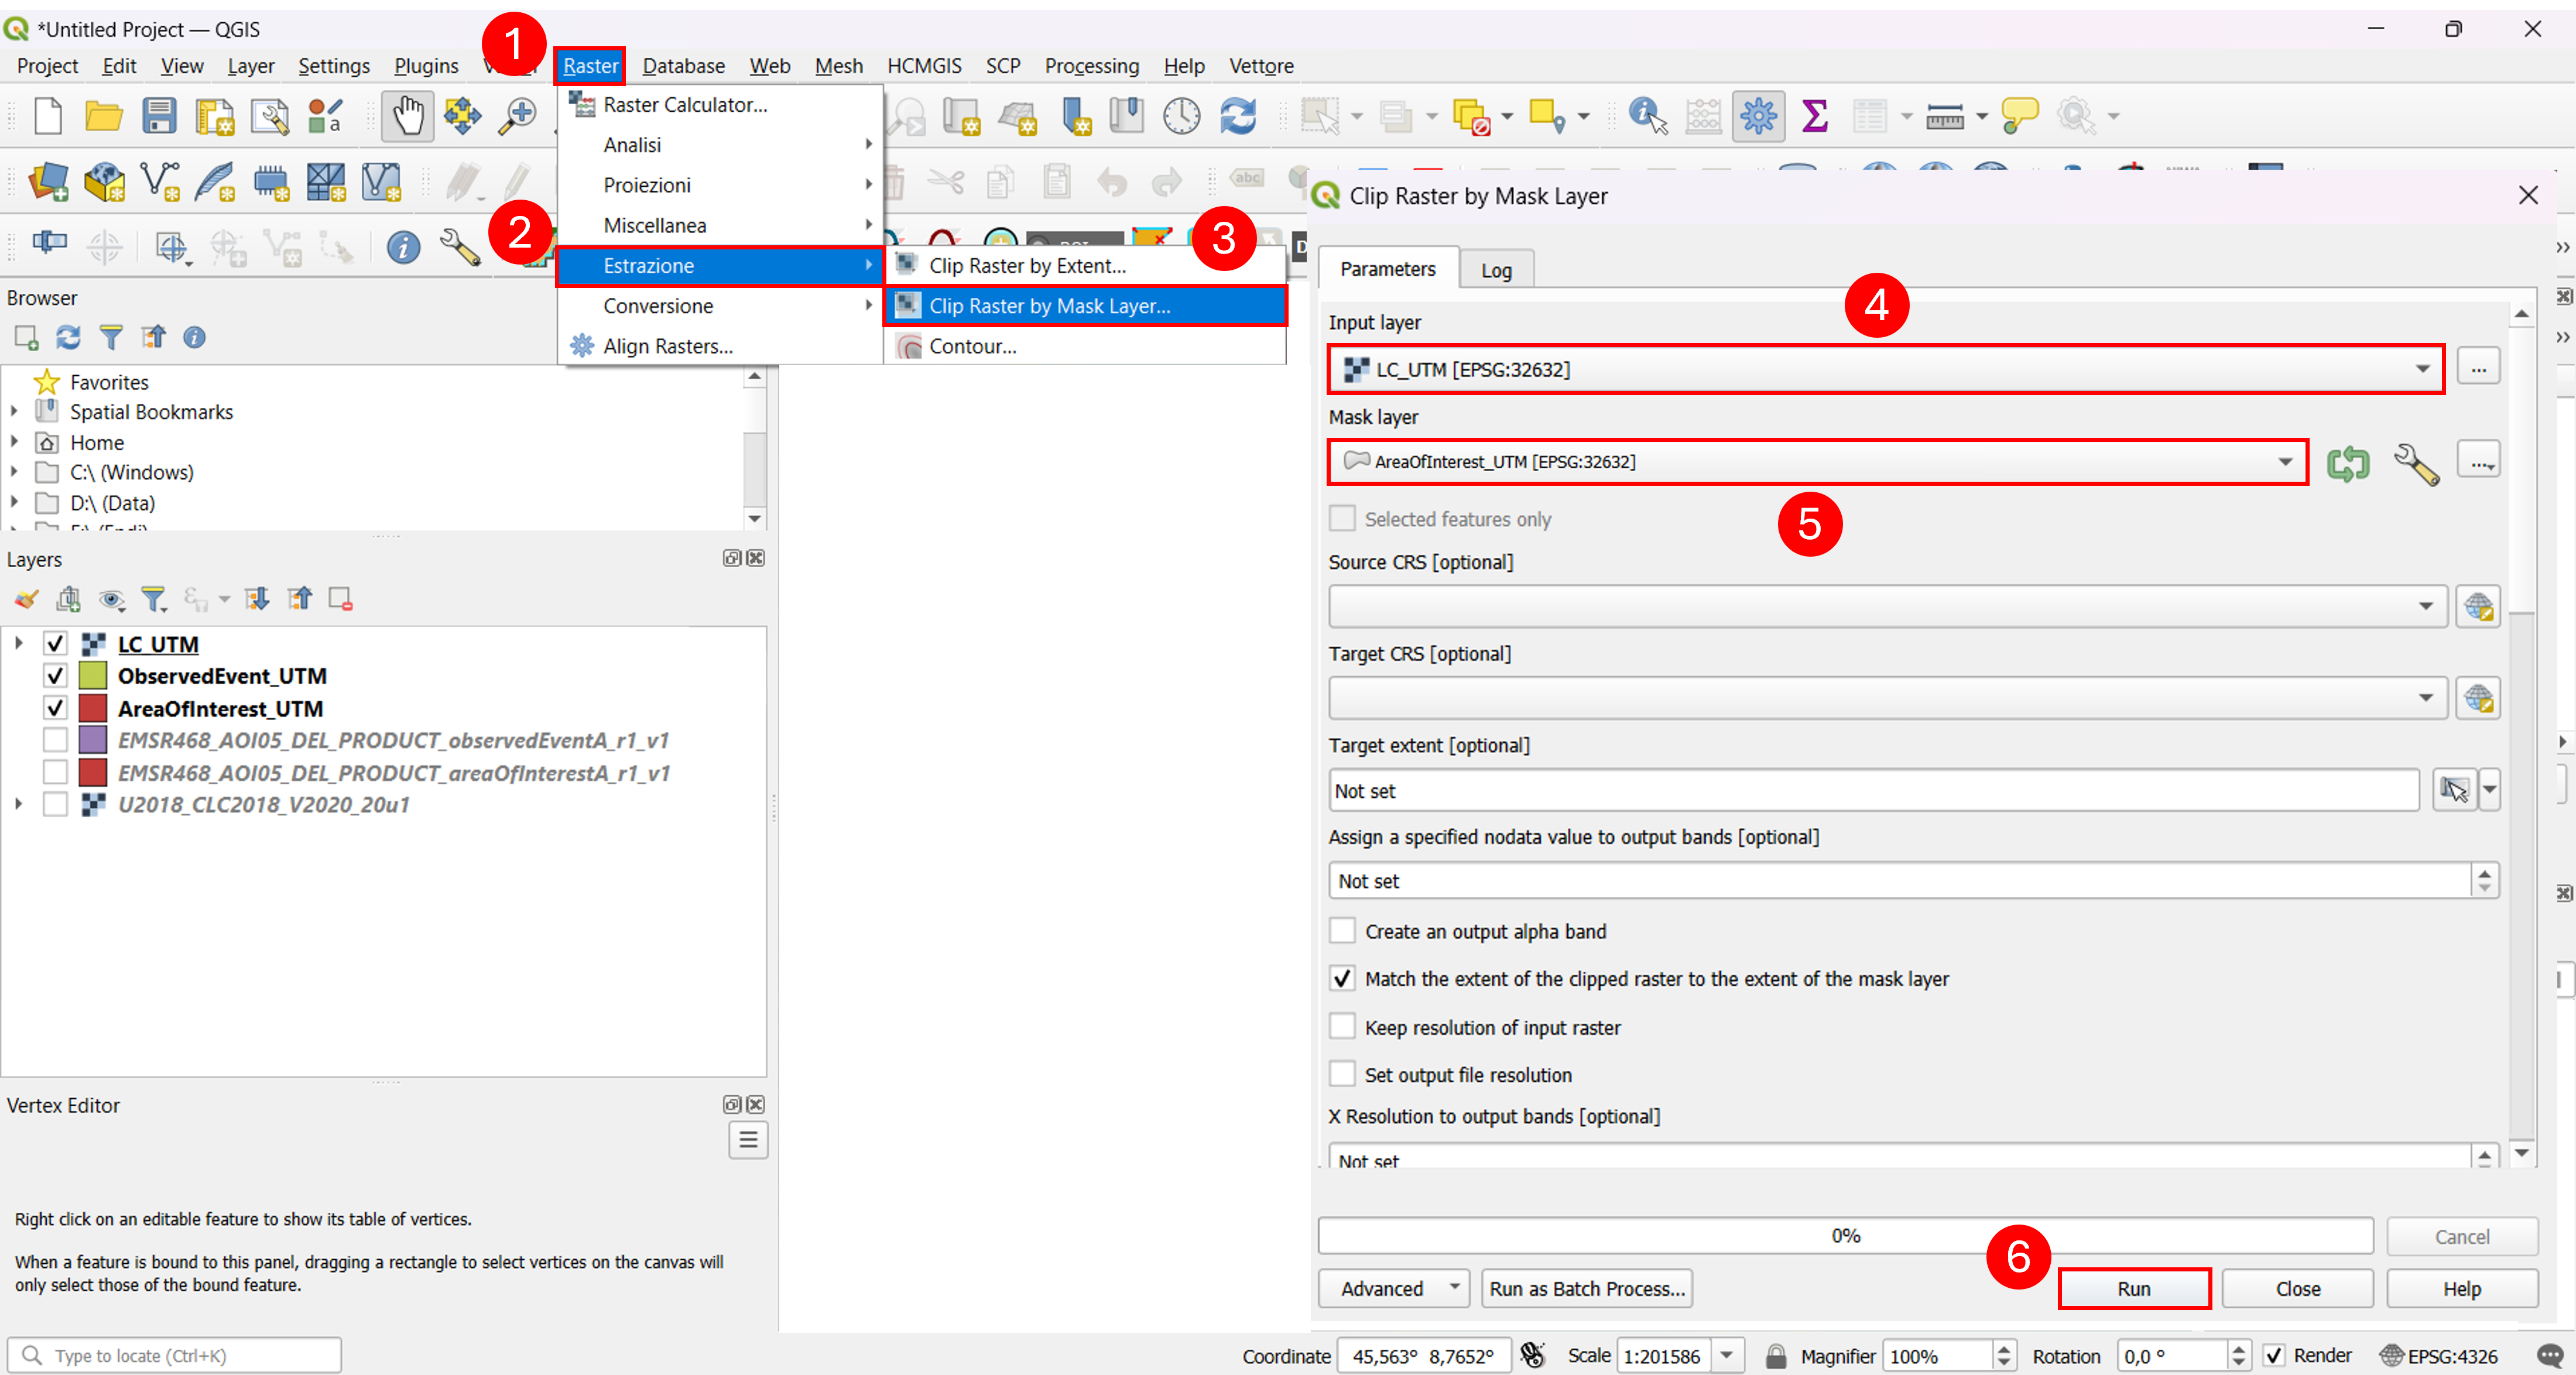Click the New Shapefile Layer toolbar icon
2576x1375 pixels.
pos(160,183)
